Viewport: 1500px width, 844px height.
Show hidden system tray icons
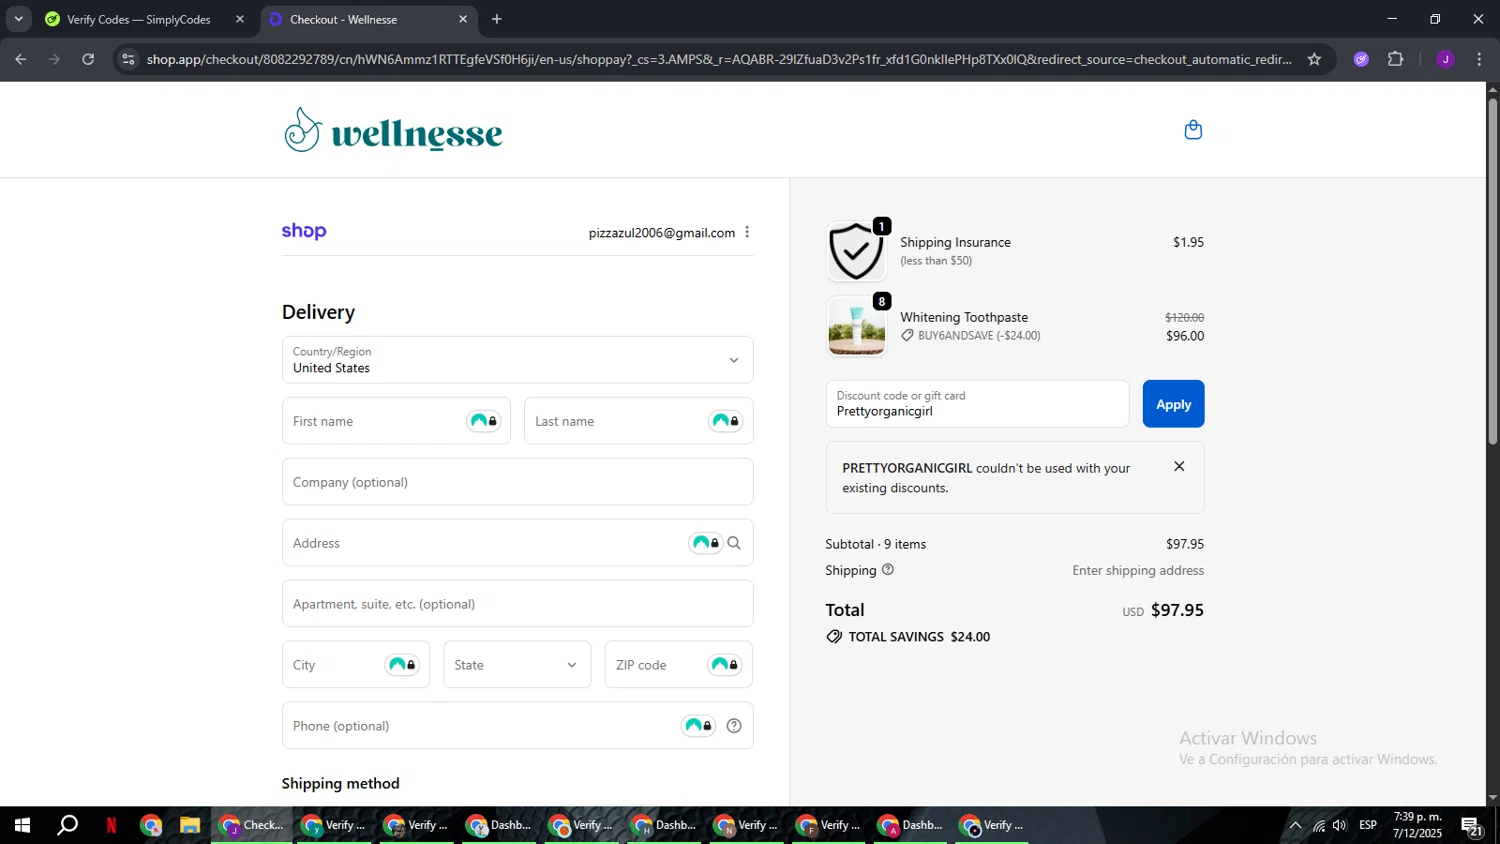point(1295,826)
